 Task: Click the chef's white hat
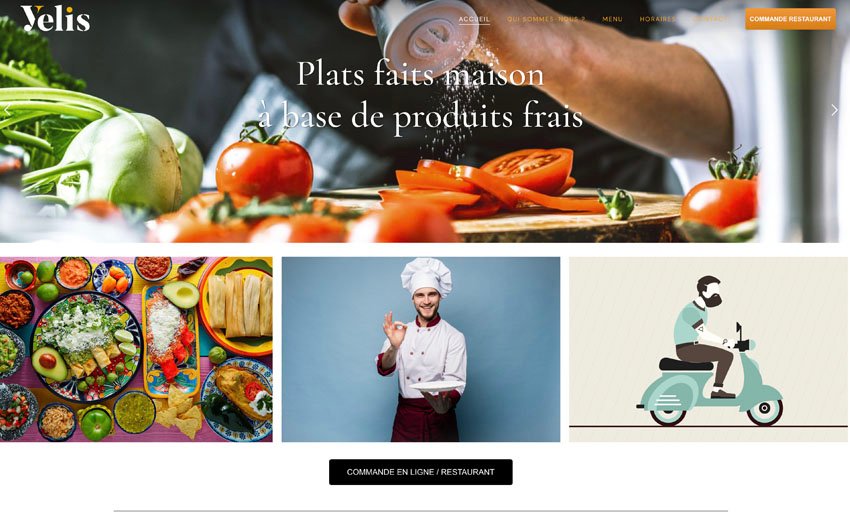point(426,276)
